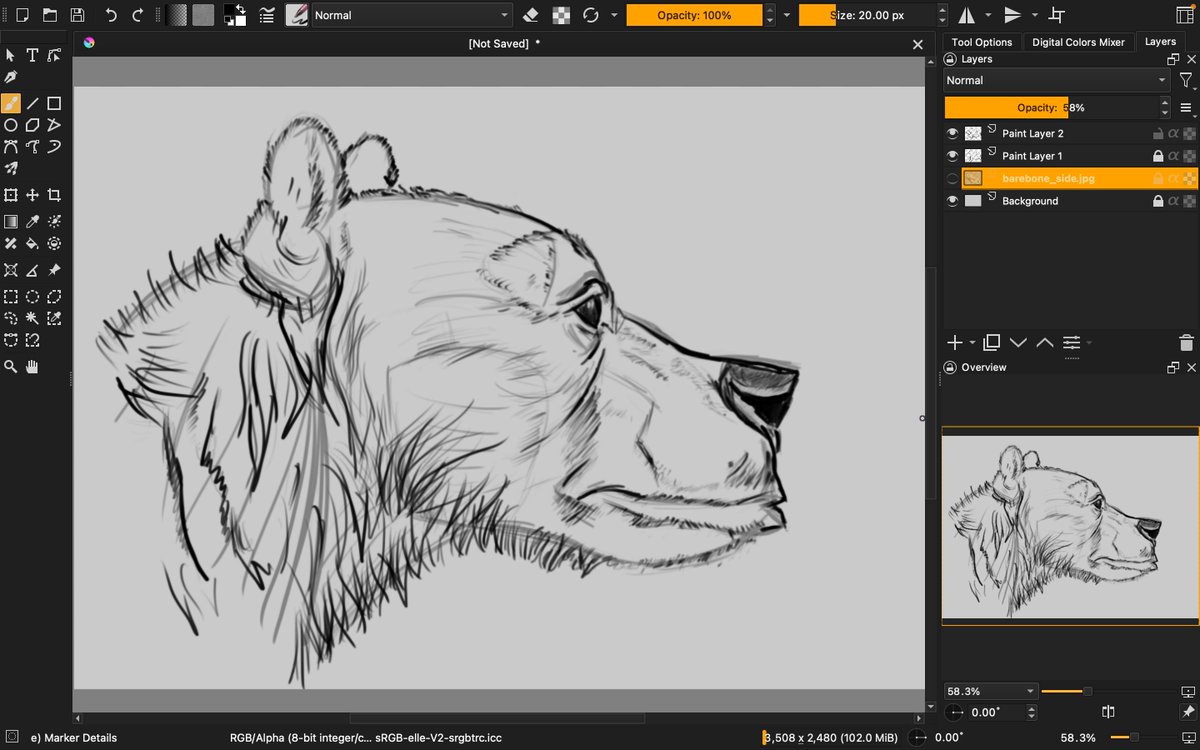1200x750 pixels.
Task: Expand vertical mirror options arrow
Action: tap(1035, 15)
